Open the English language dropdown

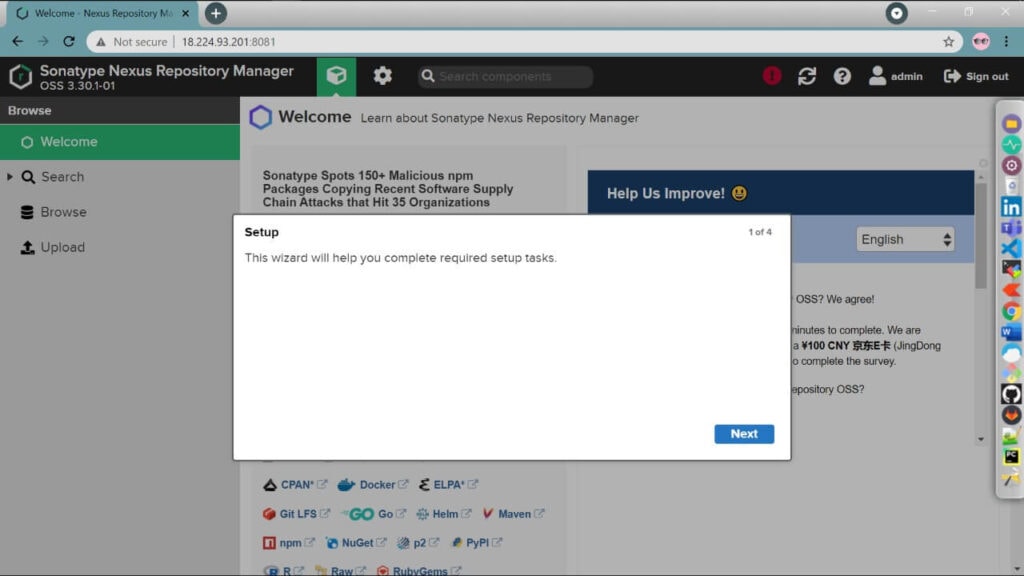904,240
